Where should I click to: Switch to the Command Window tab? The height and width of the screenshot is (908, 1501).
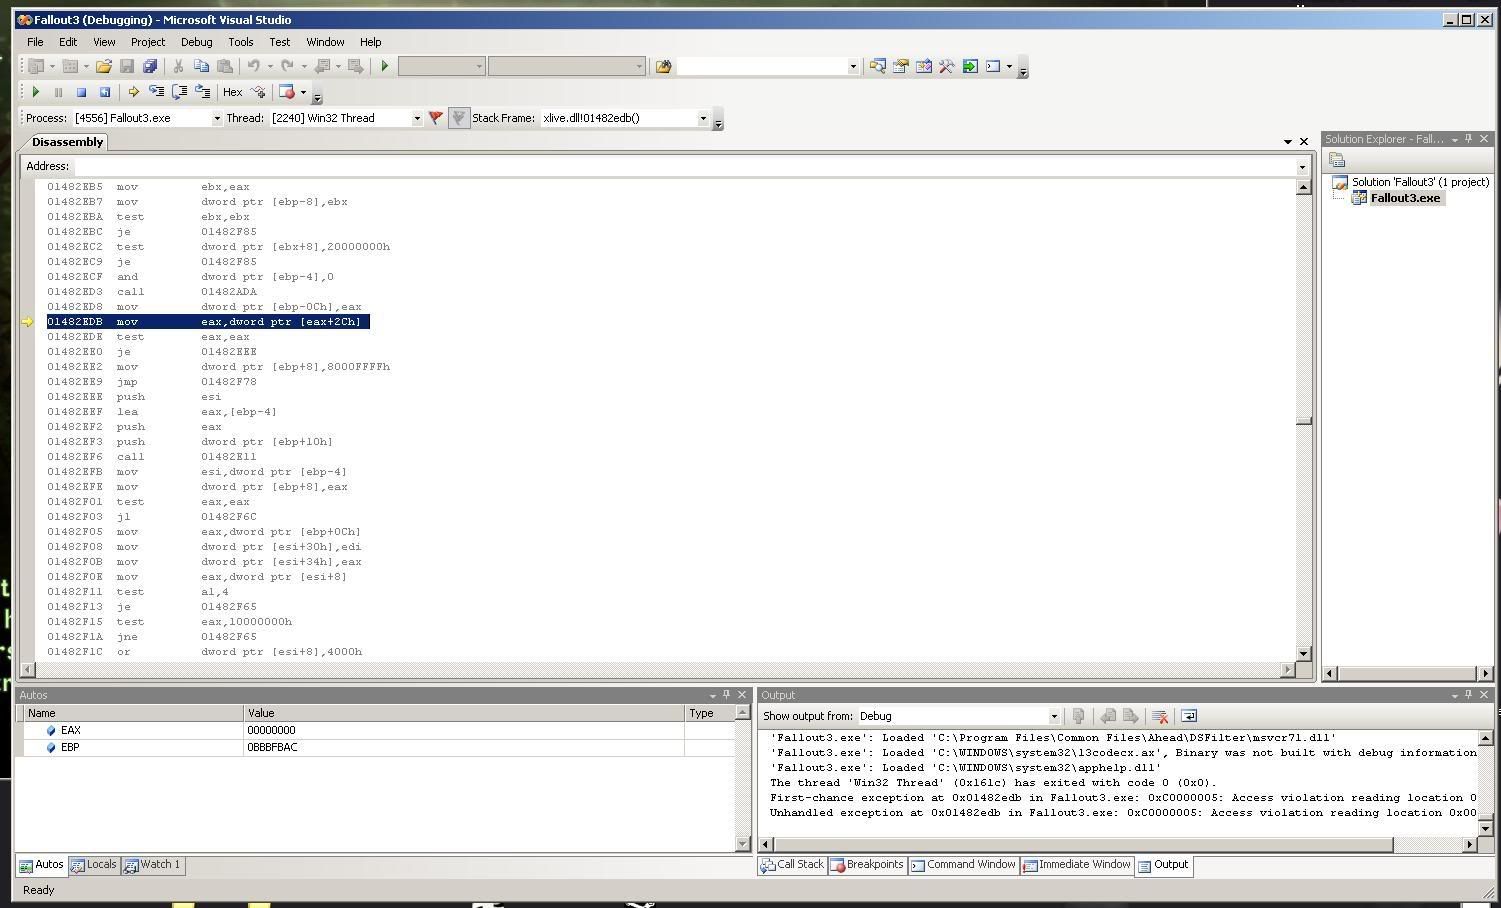(x=962, y=865)
